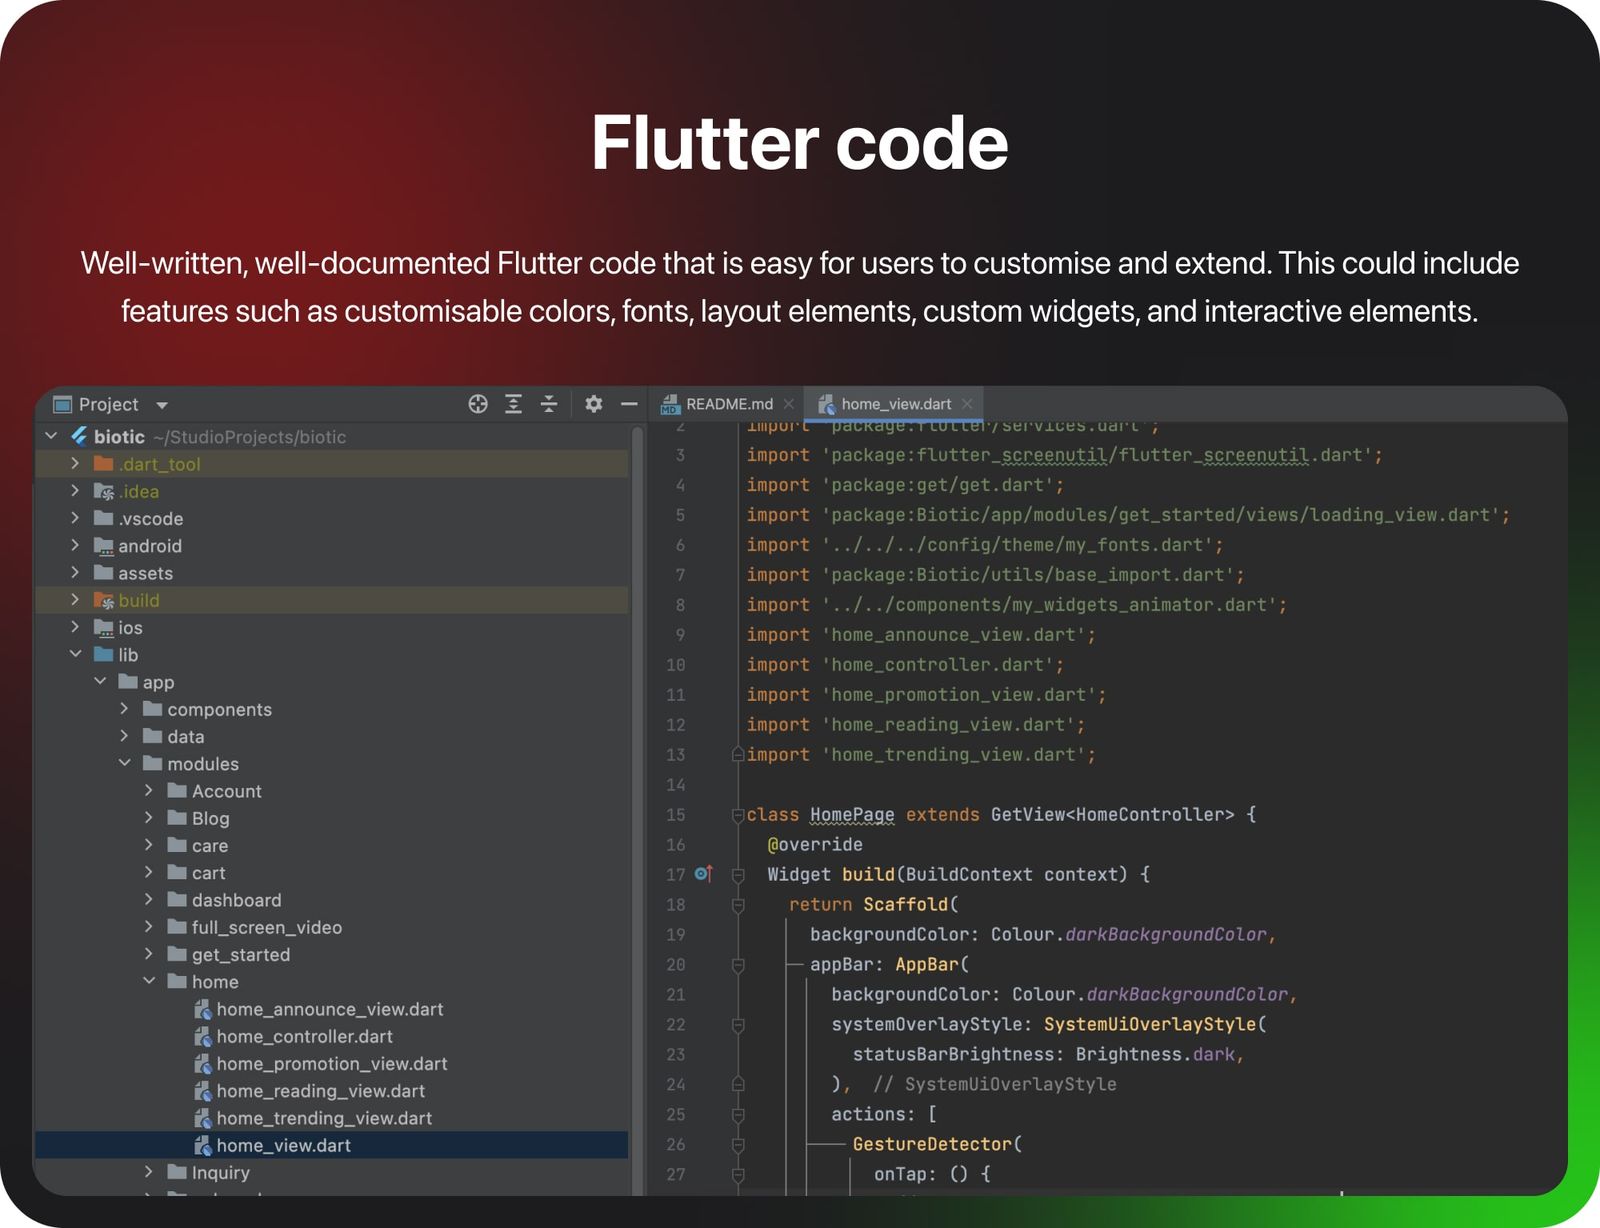The height and width of the screenshot is (1228, 1600).
Task: Click the override gutter icon on line 17
Action: (x=704, y=874)
